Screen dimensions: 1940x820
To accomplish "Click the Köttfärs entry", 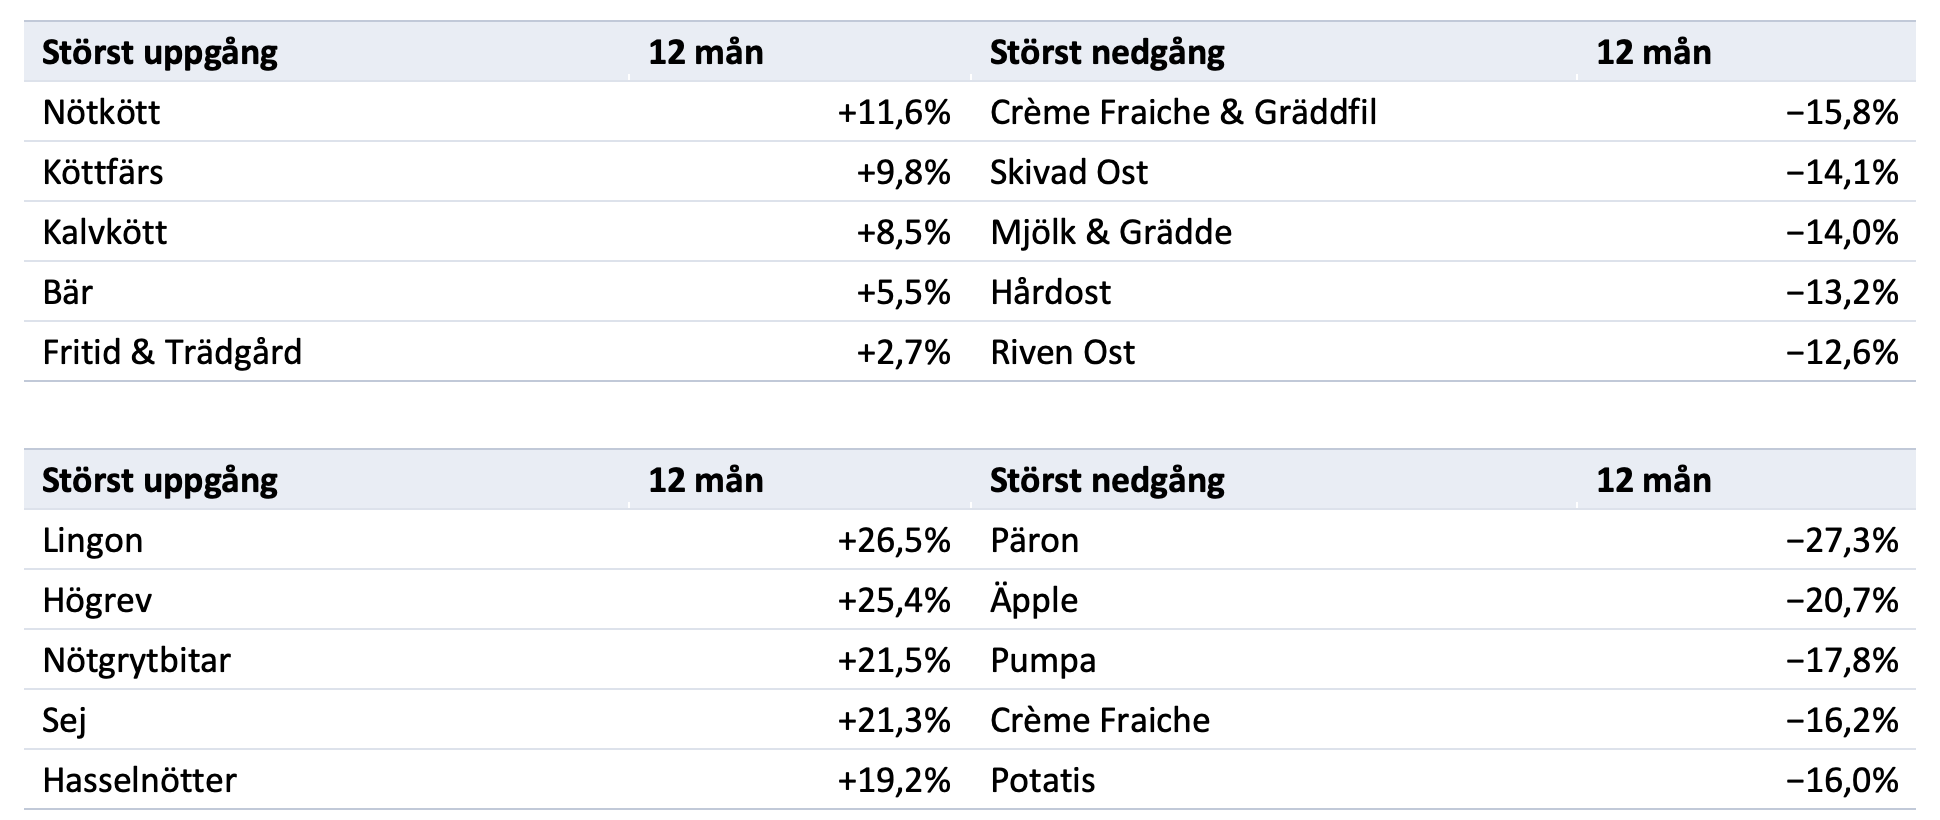I will [x=103, y=172].
